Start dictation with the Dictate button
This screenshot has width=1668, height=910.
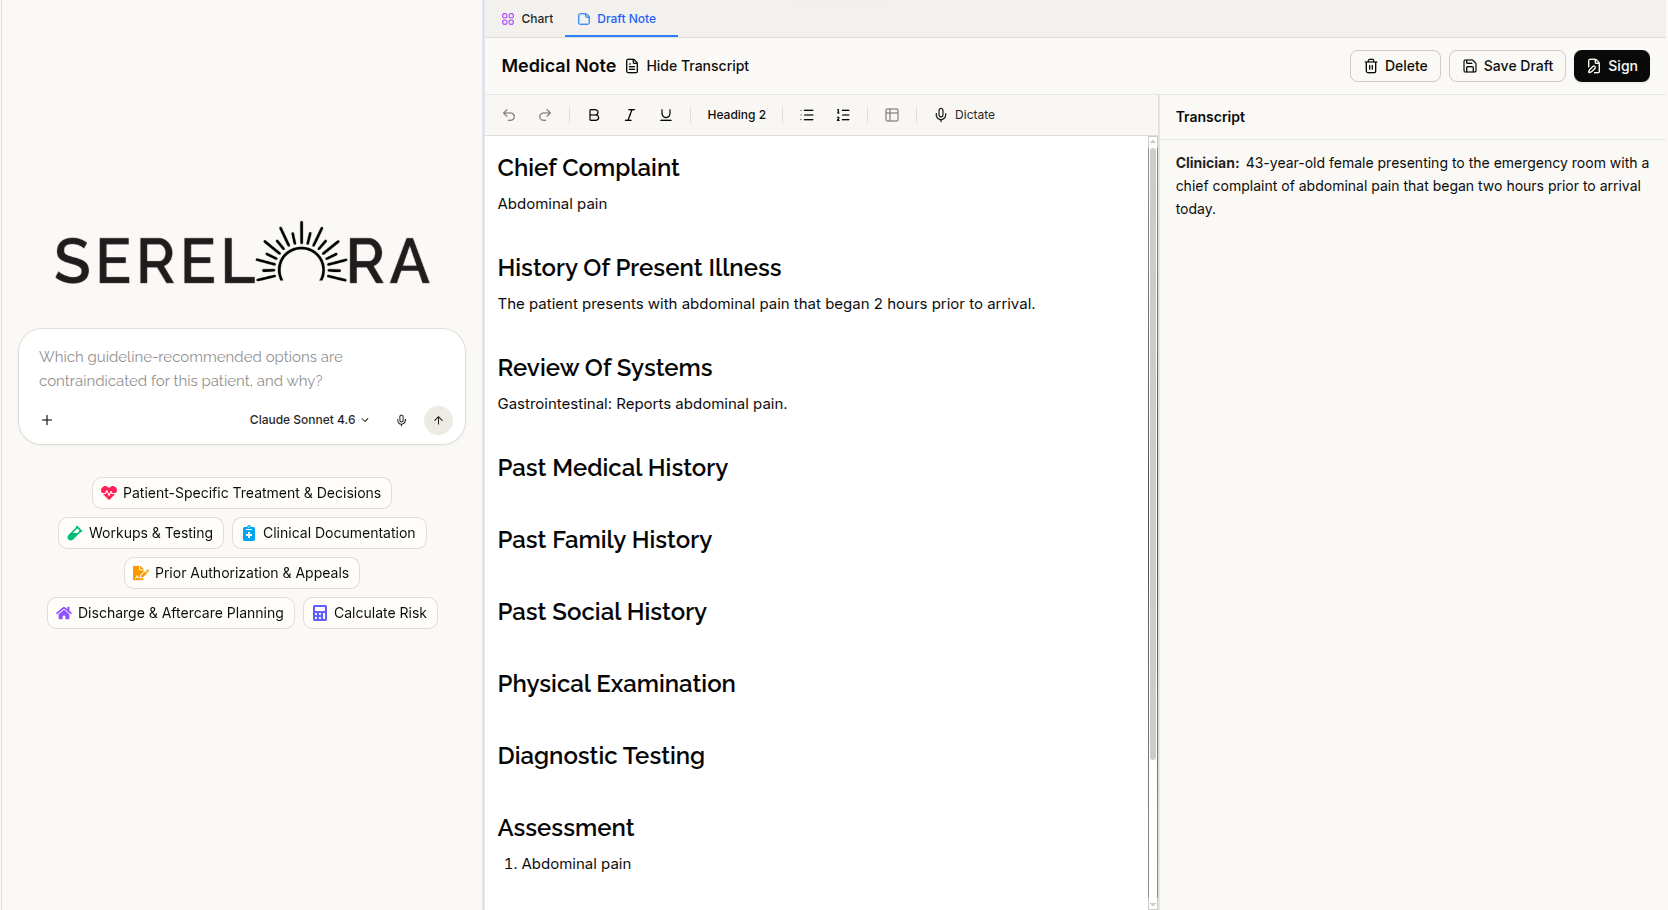pyautogui.click(x=965, y=115)
